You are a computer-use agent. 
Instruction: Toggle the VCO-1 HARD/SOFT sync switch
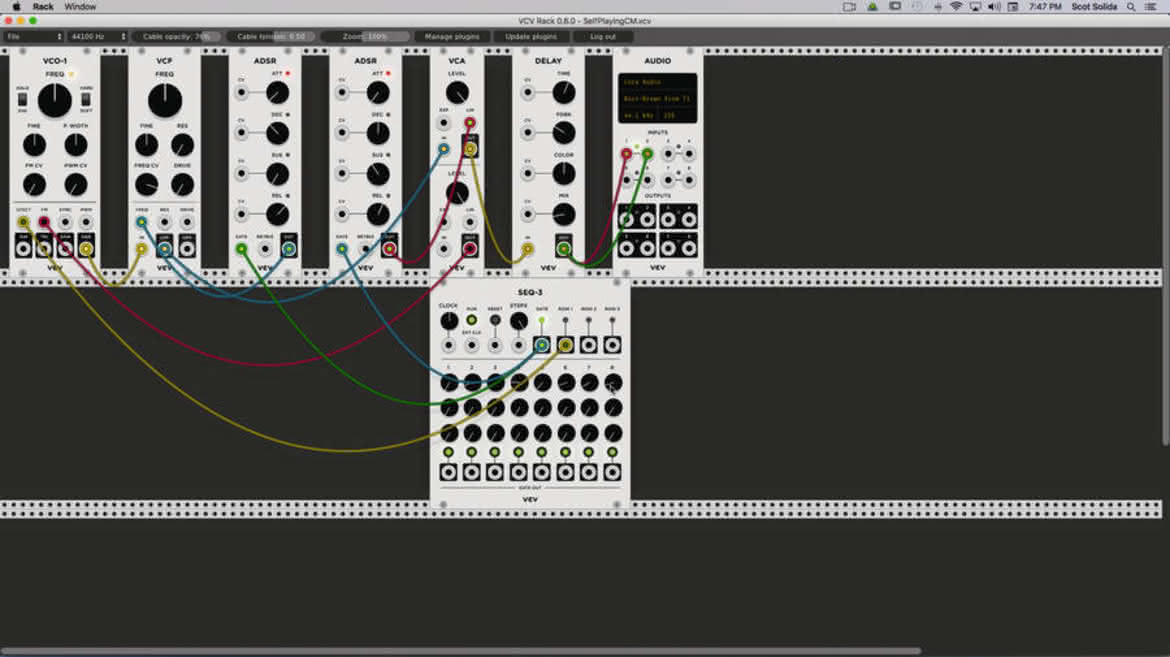click(86, 99)
